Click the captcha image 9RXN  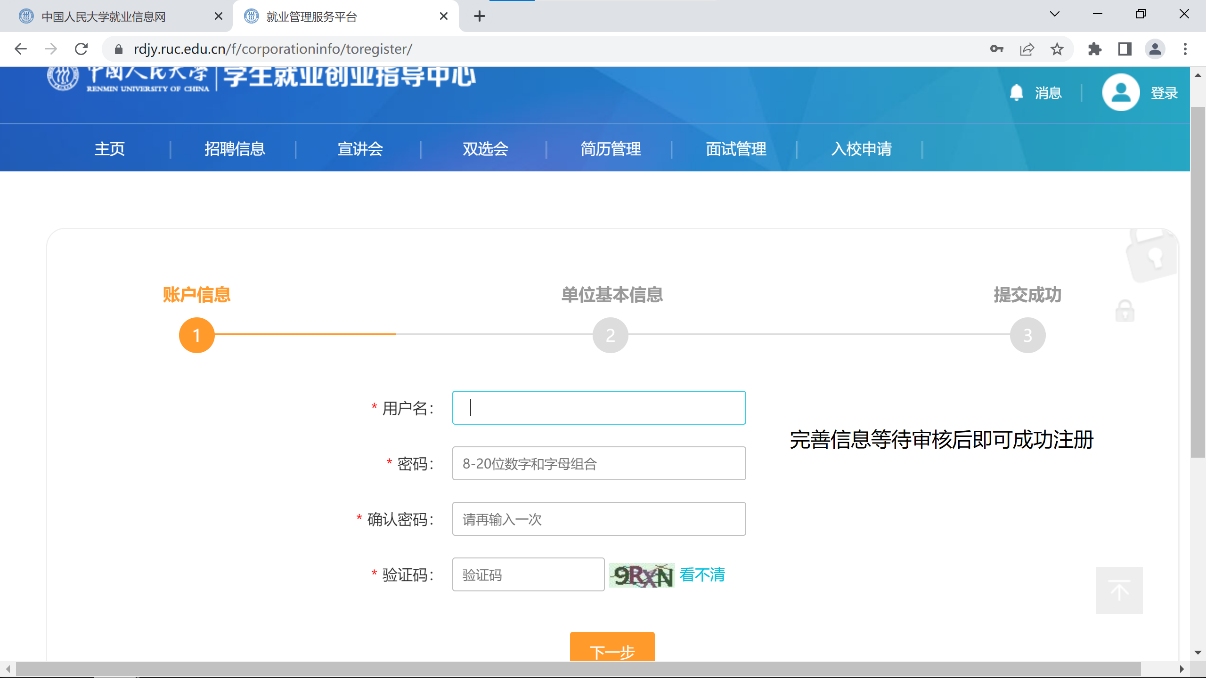pos(642,576)
